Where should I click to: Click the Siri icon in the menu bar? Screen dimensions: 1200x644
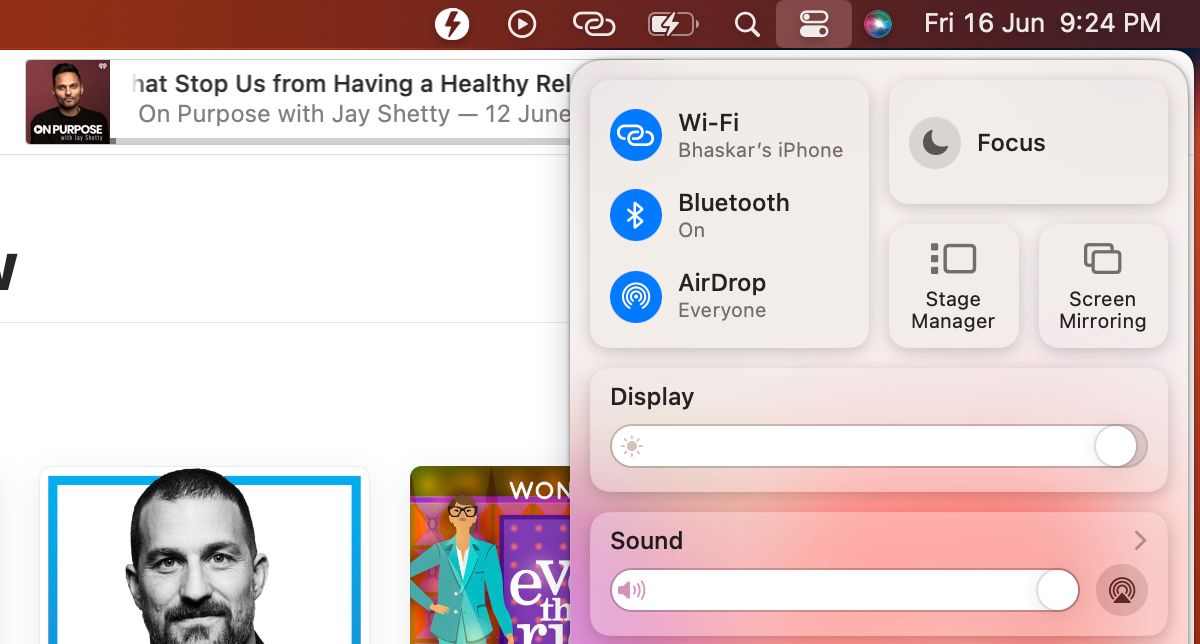coord(876,22)
